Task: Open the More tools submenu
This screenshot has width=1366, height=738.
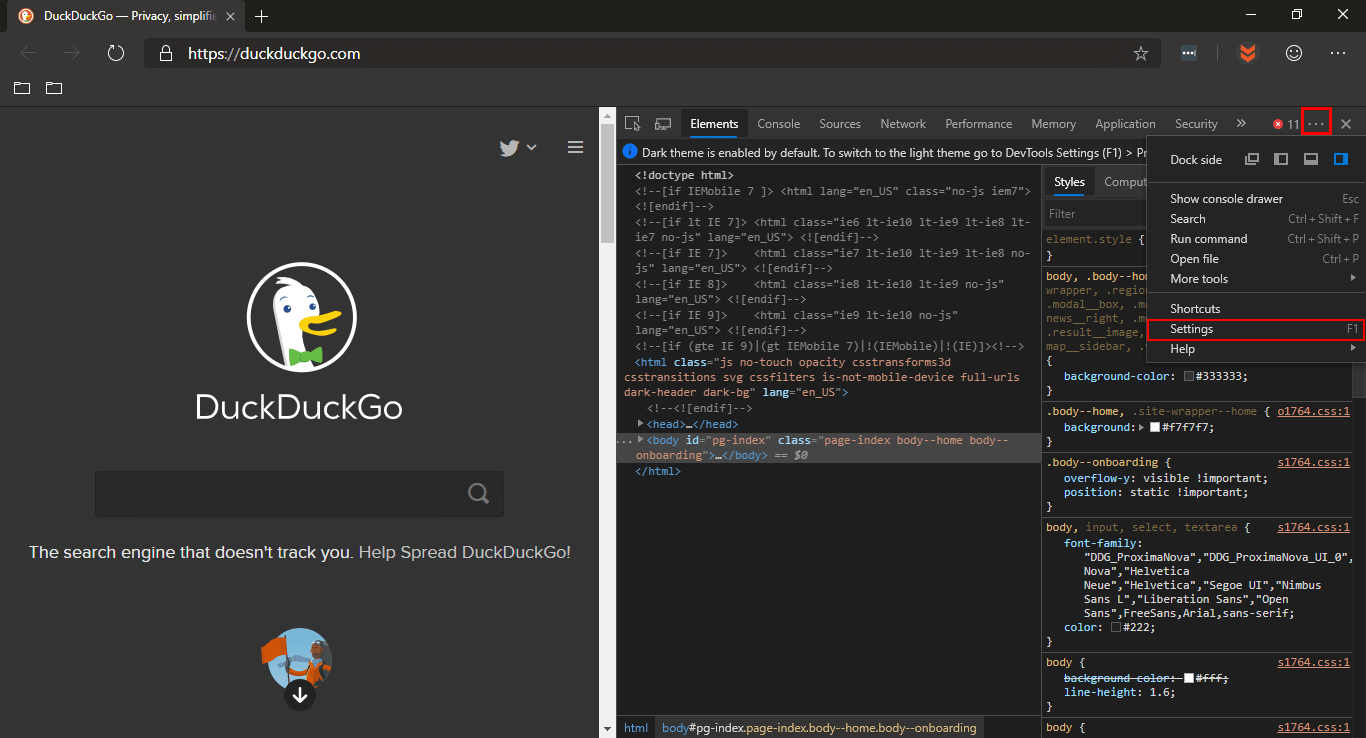Action: 1256,279
